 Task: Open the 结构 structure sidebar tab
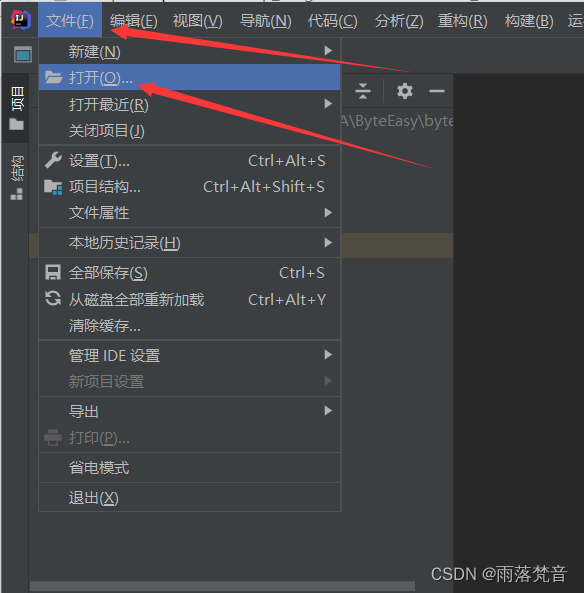click(17, 177)
